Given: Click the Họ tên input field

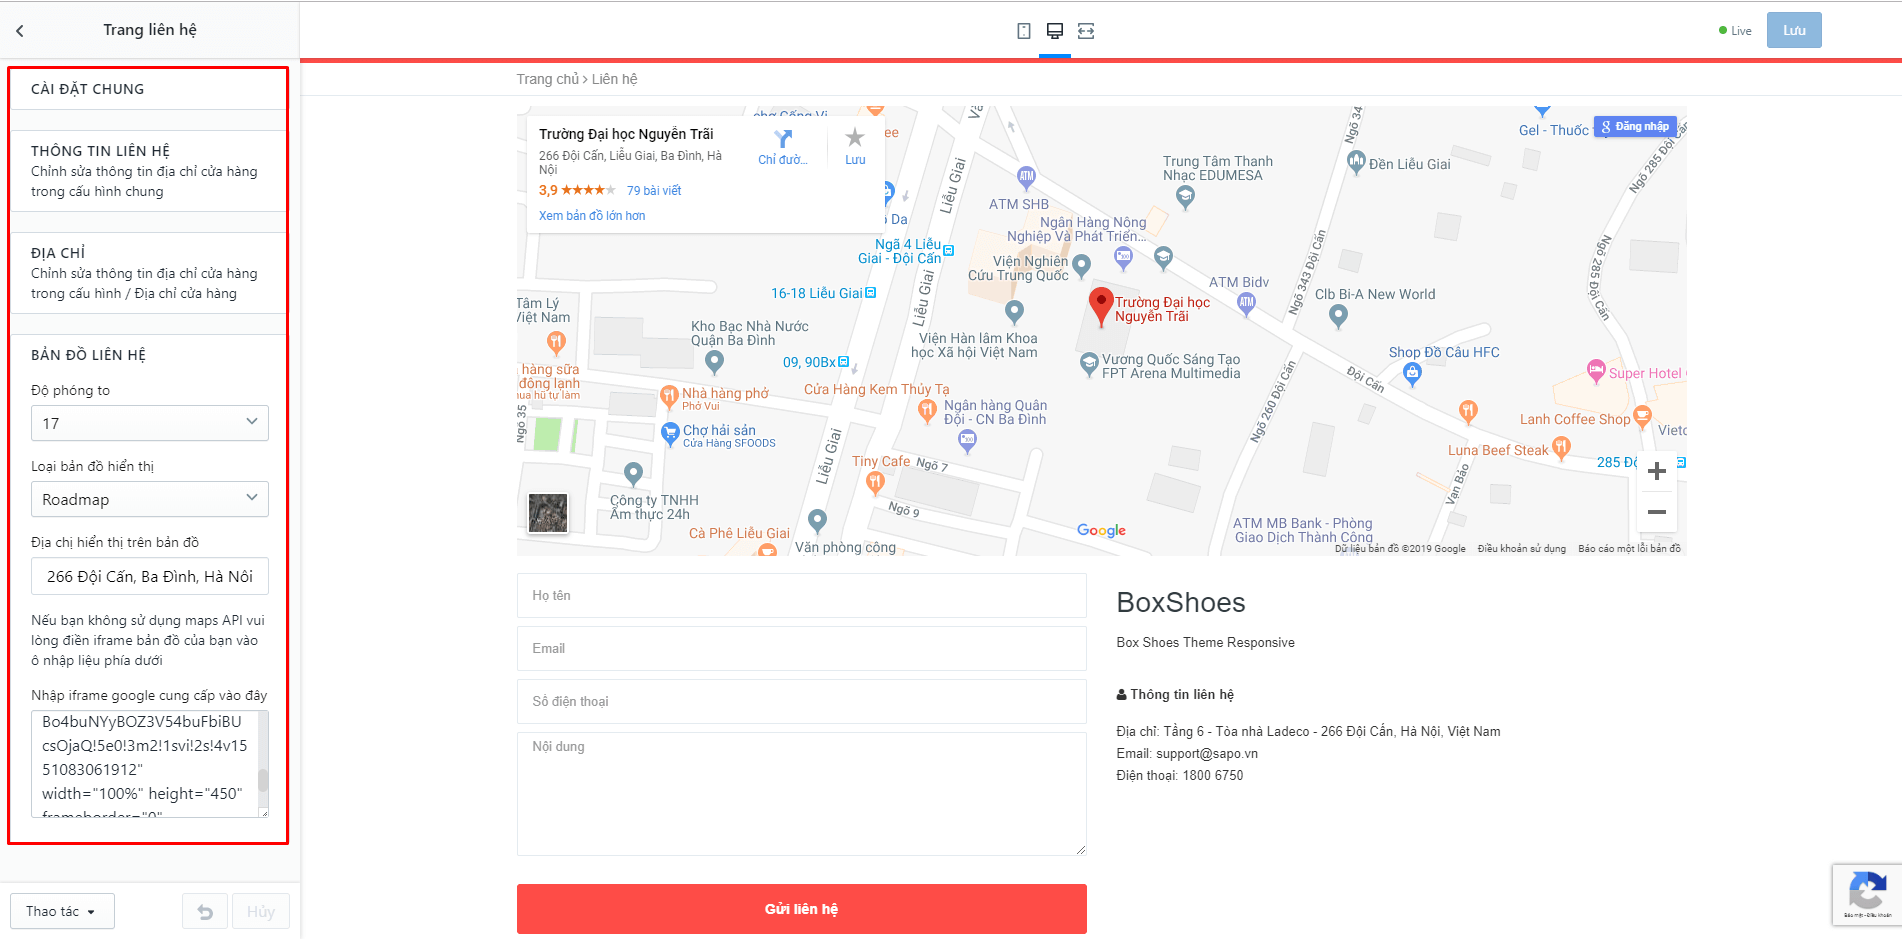Looking at the screenshot, I should (x=801, y=595).
